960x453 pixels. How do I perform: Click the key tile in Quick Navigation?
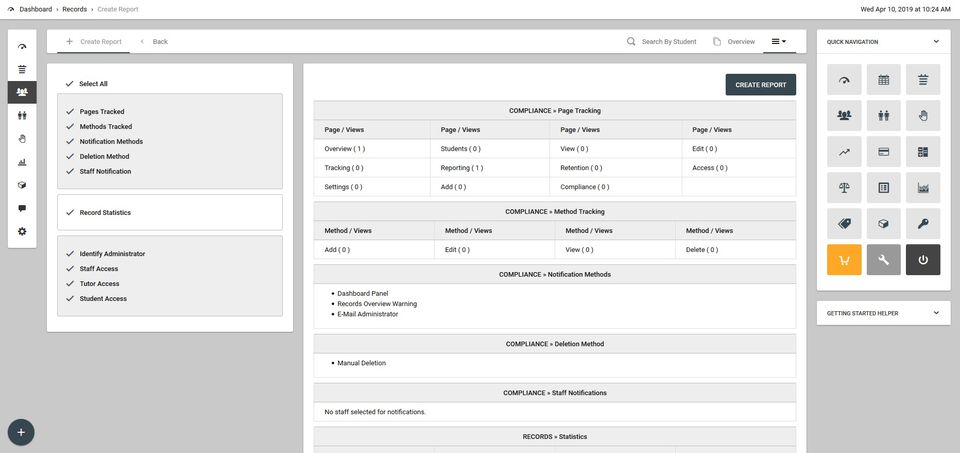923,223
